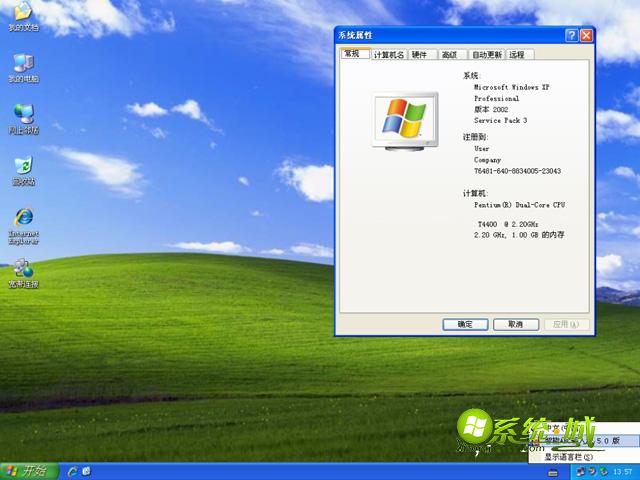This screenshot has height=480, width=640.
Task: Click the registered 'User' text
Action: (x=482, y=149)
